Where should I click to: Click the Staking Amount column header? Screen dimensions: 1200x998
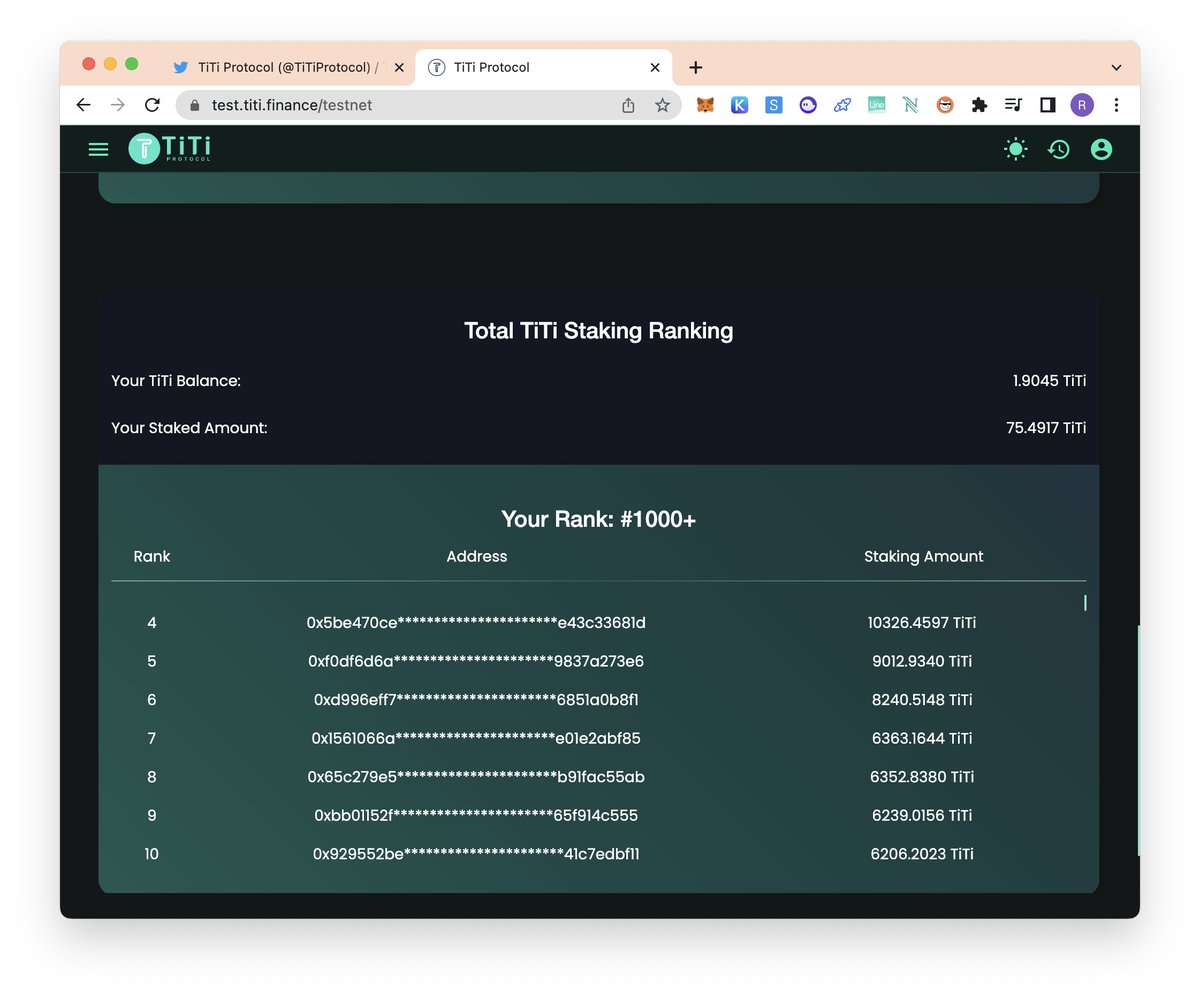[924, 556]
